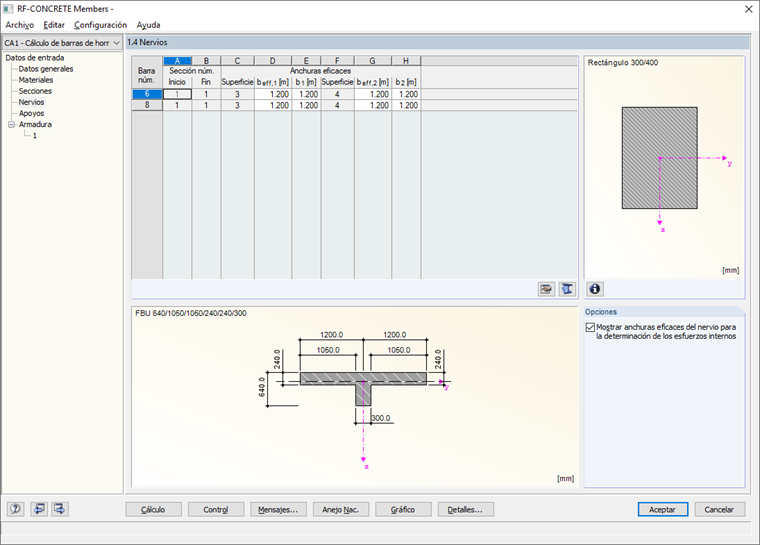Click the Gráfico button

[403, 510]
